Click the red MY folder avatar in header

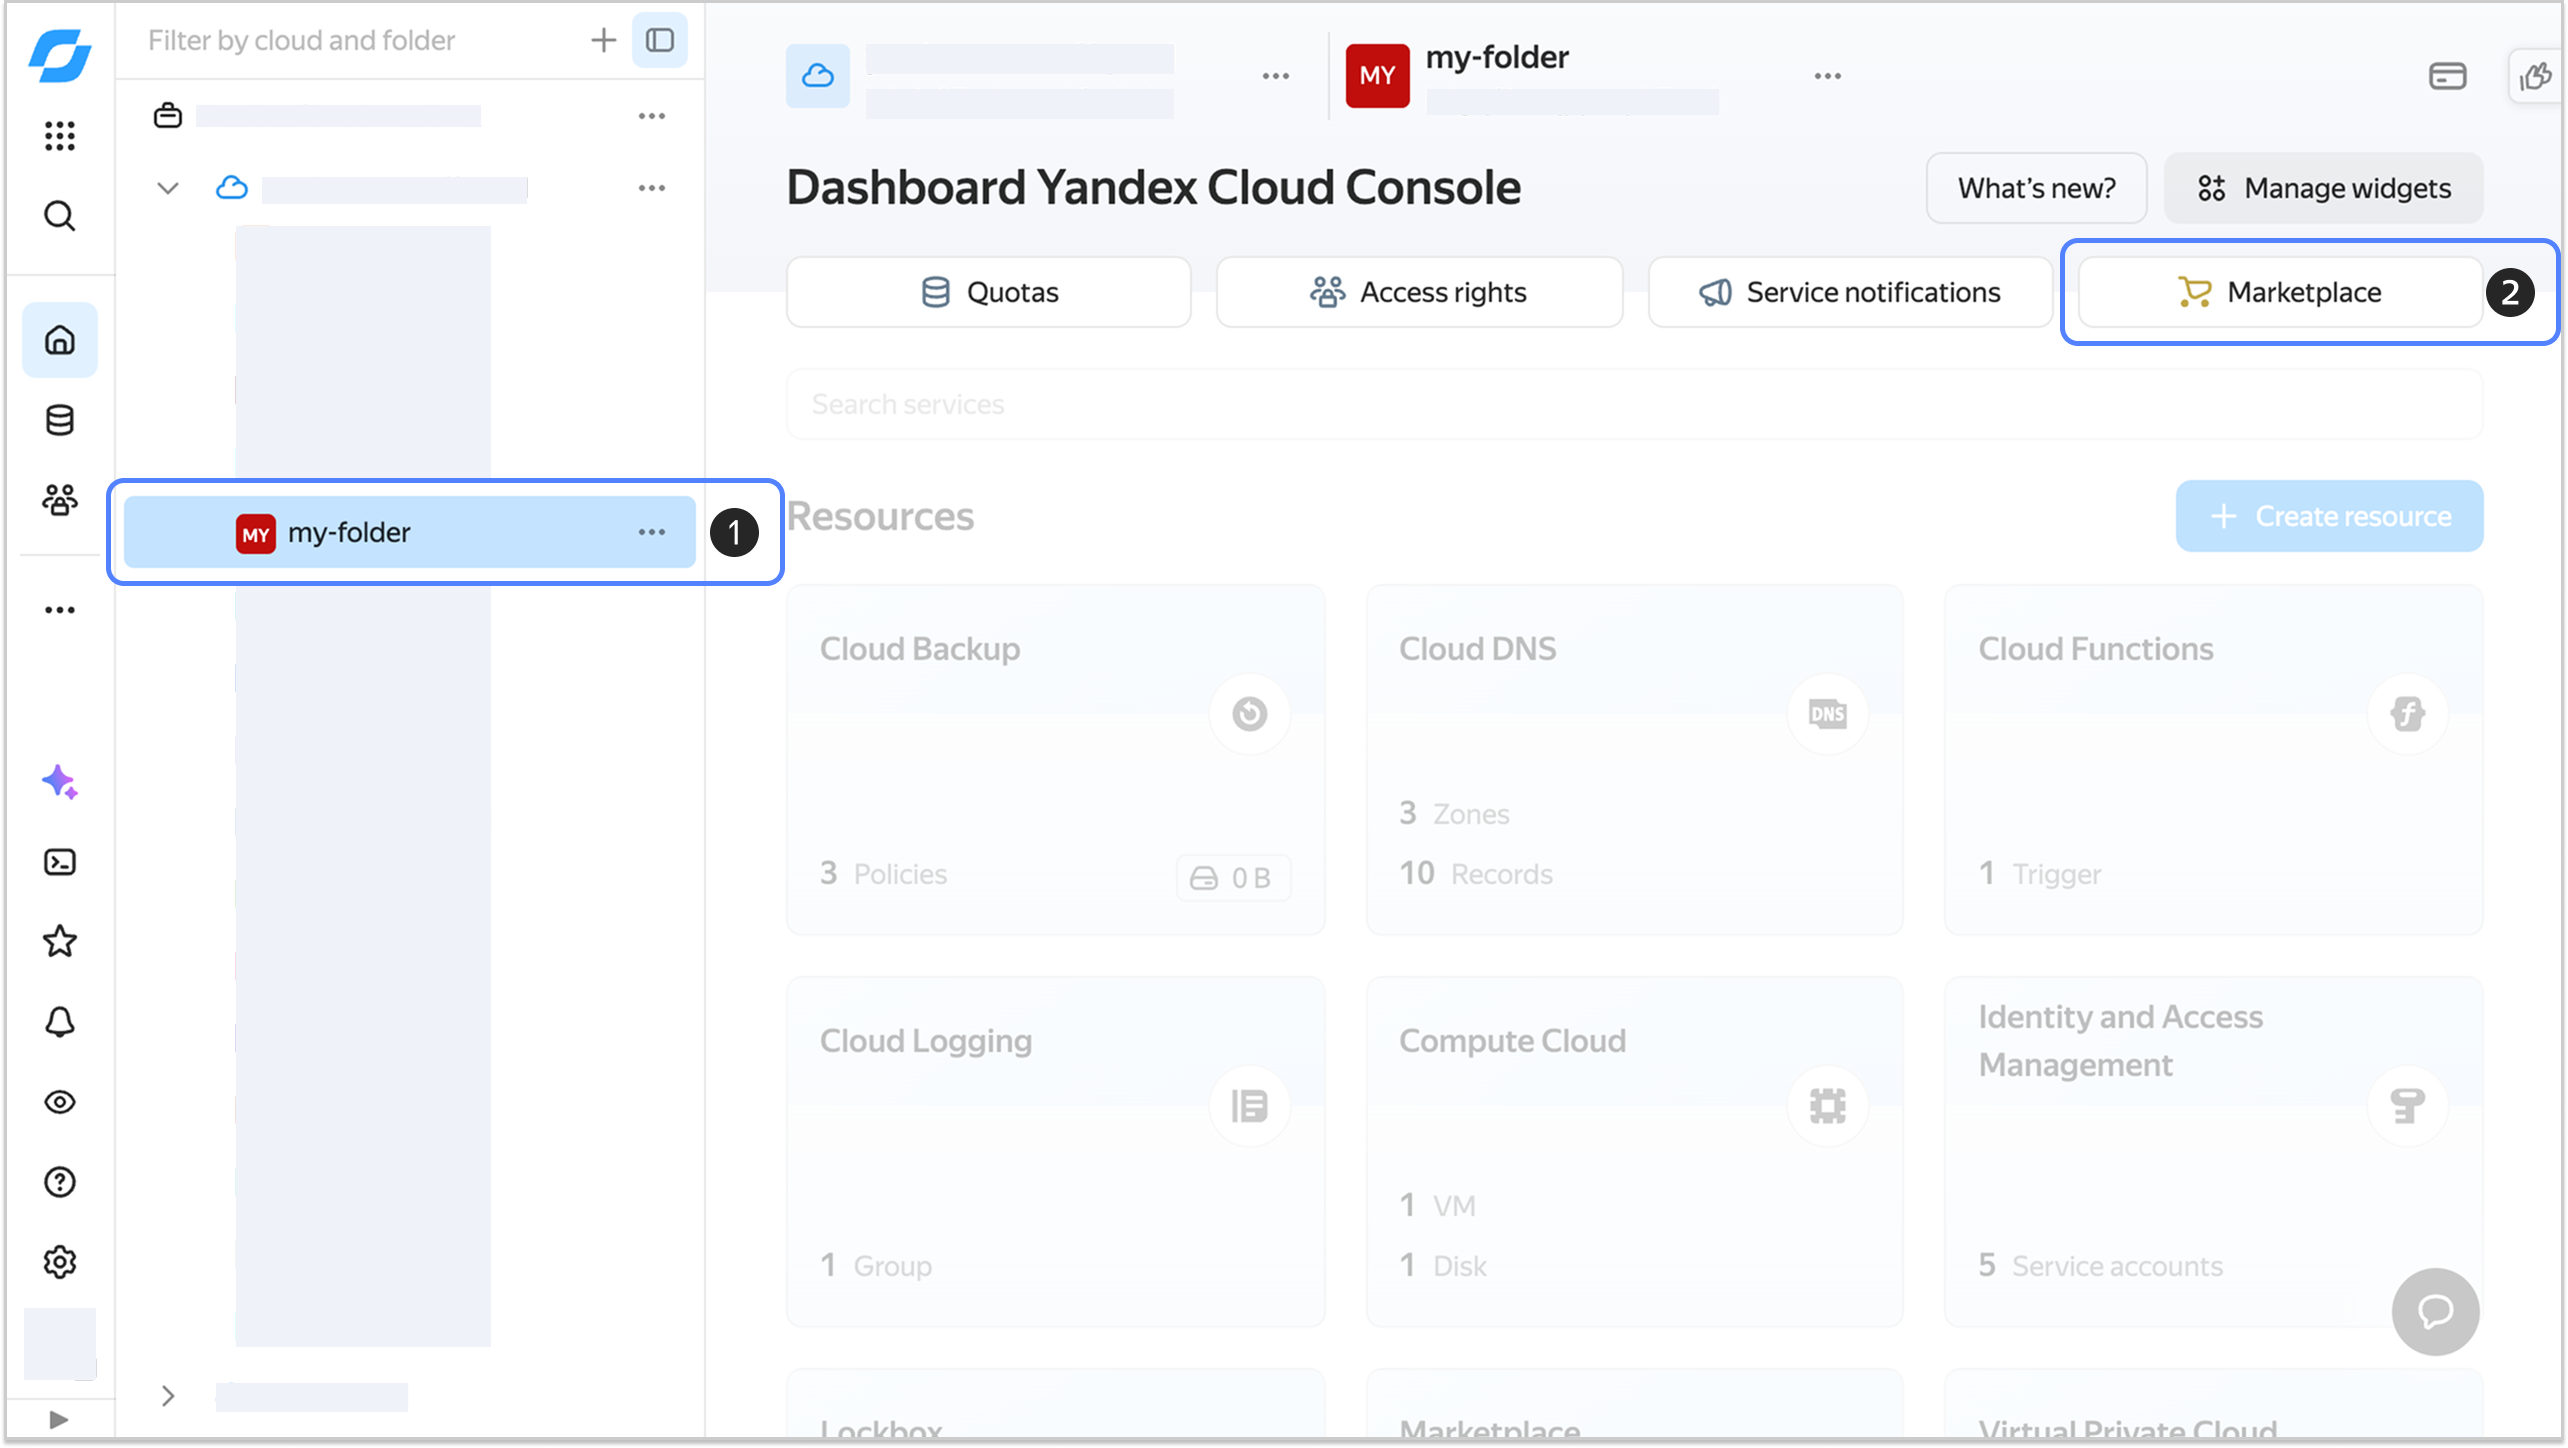1377,76
